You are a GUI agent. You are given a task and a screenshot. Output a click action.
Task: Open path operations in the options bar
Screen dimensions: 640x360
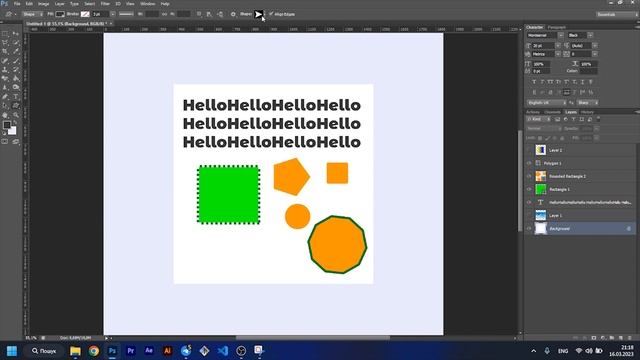click(x=199, y=14)
